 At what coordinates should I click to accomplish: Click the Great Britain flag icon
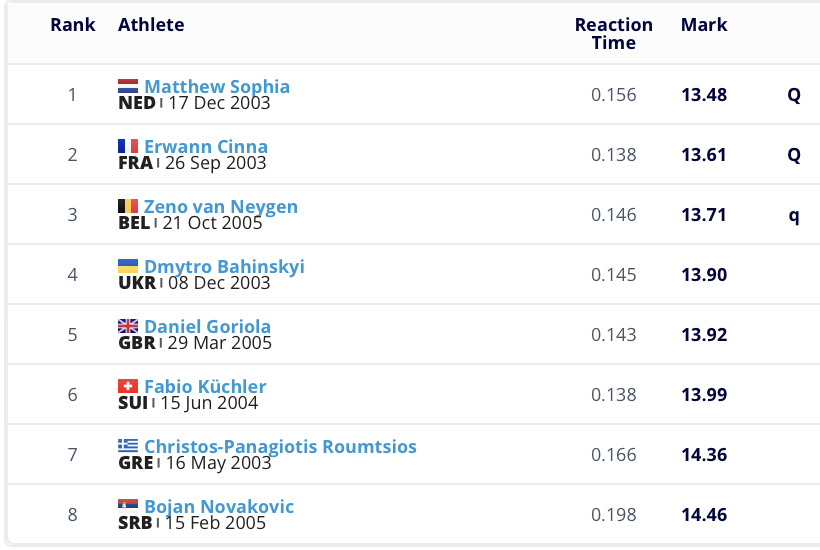(128, 327)
